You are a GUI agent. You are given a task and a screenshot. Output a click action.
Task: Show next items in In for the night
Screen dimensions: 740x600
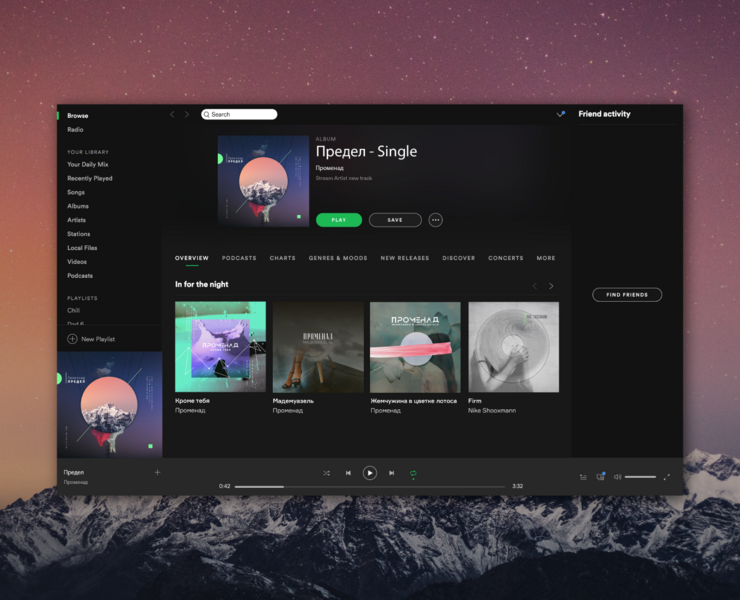tap(551, 286)
